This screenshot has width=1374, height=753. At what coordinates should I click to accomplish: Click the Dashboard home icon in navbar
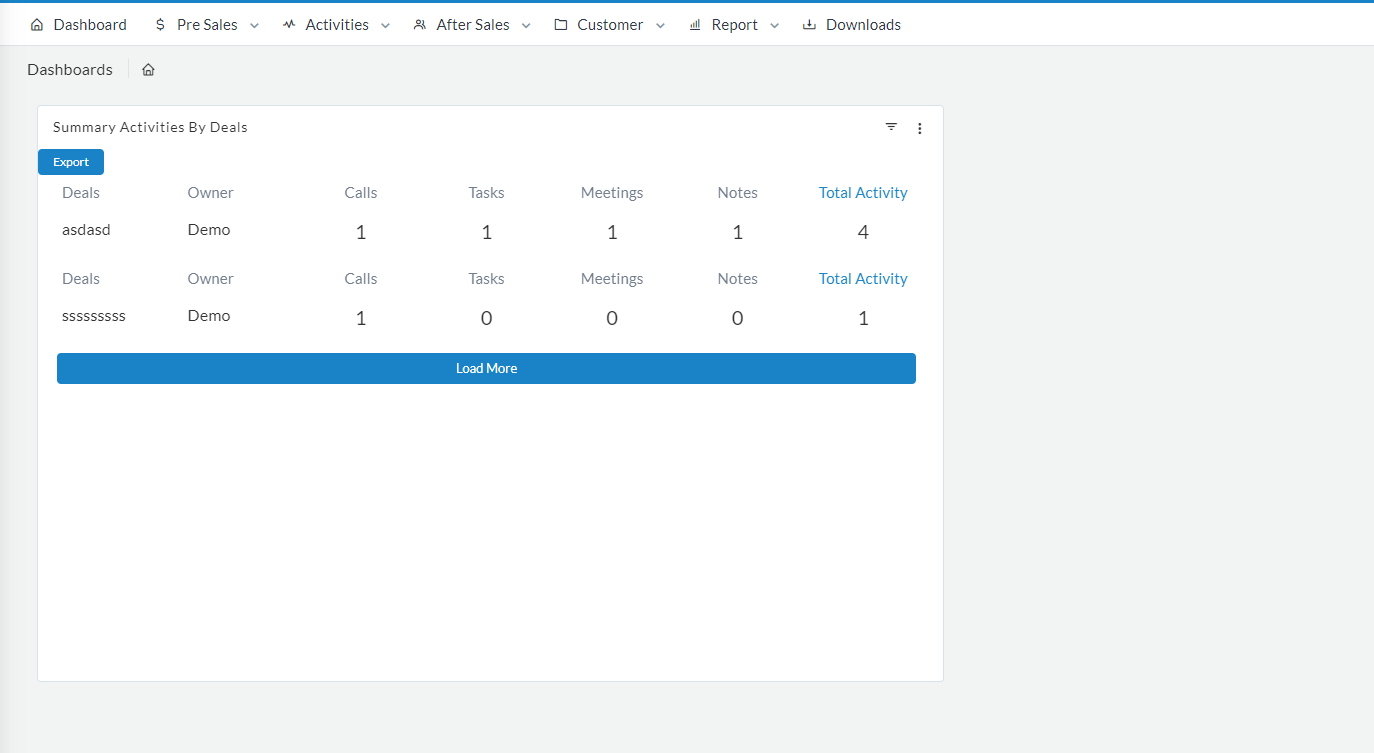click(37, 25)
